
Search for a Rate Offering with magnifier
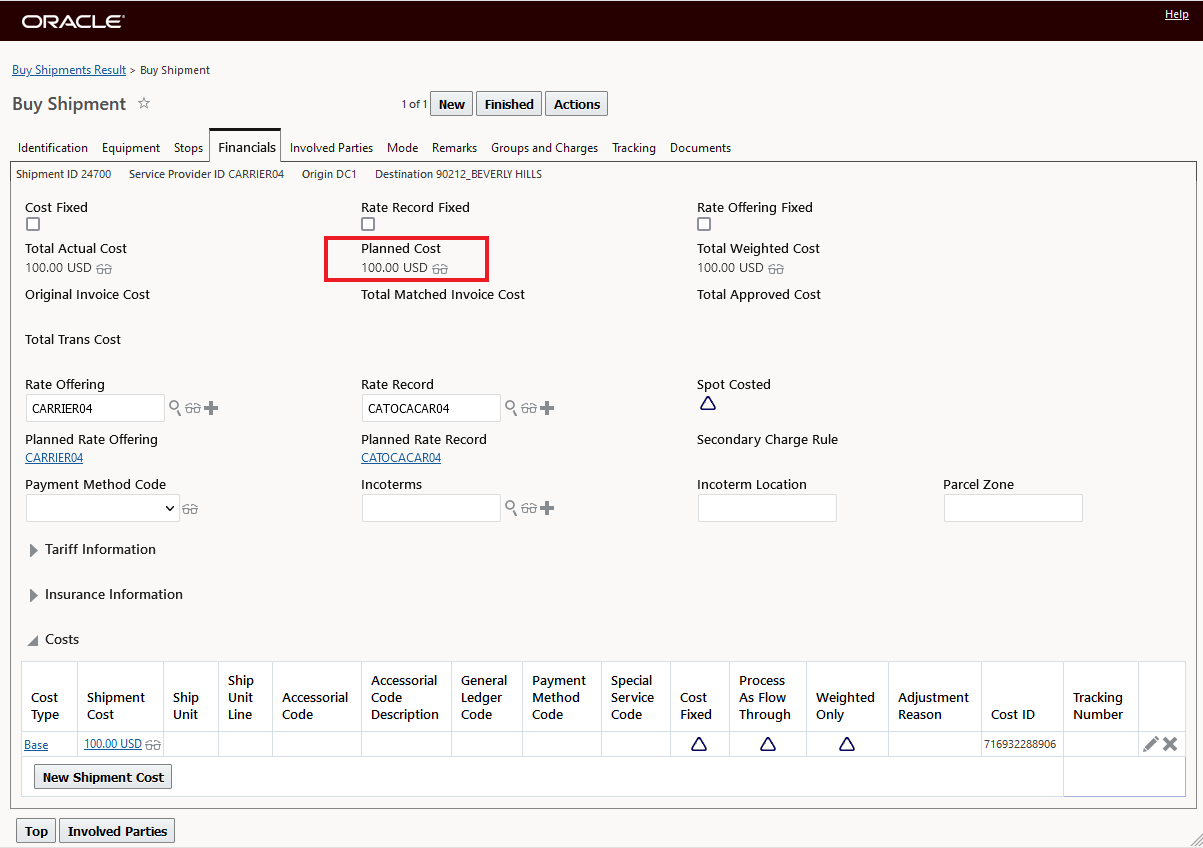[175, 408]
